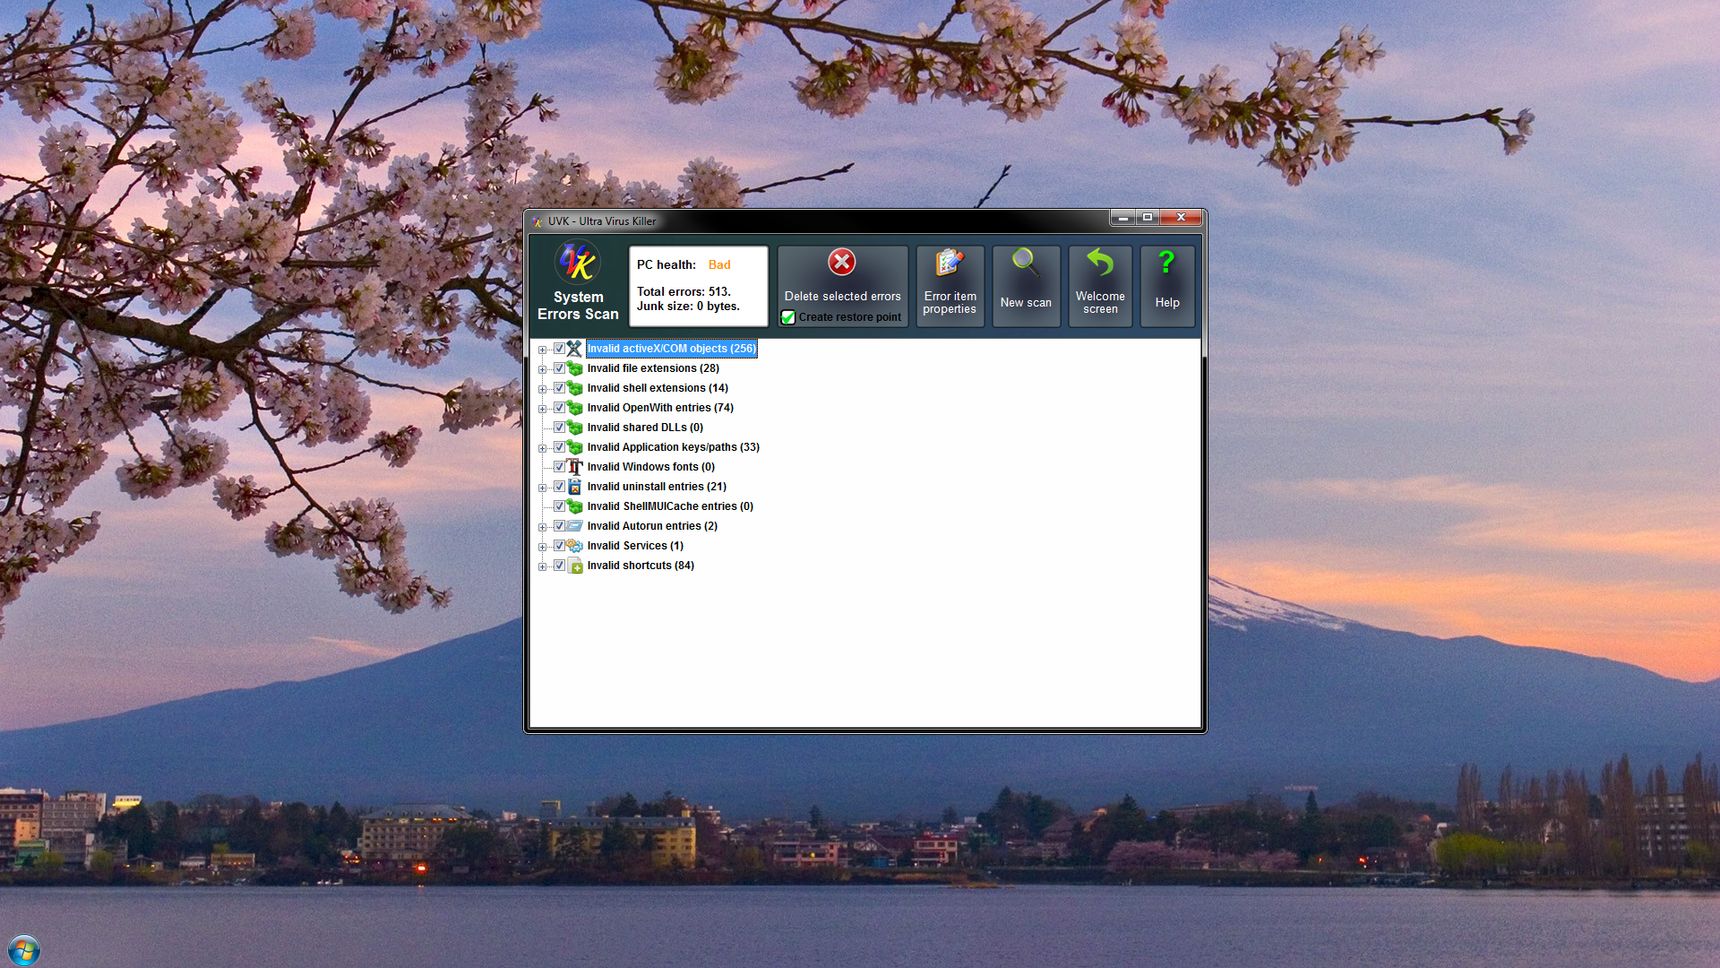
Task: Select 'Invalid file extensions (28)' label
Action: (653, 369)
